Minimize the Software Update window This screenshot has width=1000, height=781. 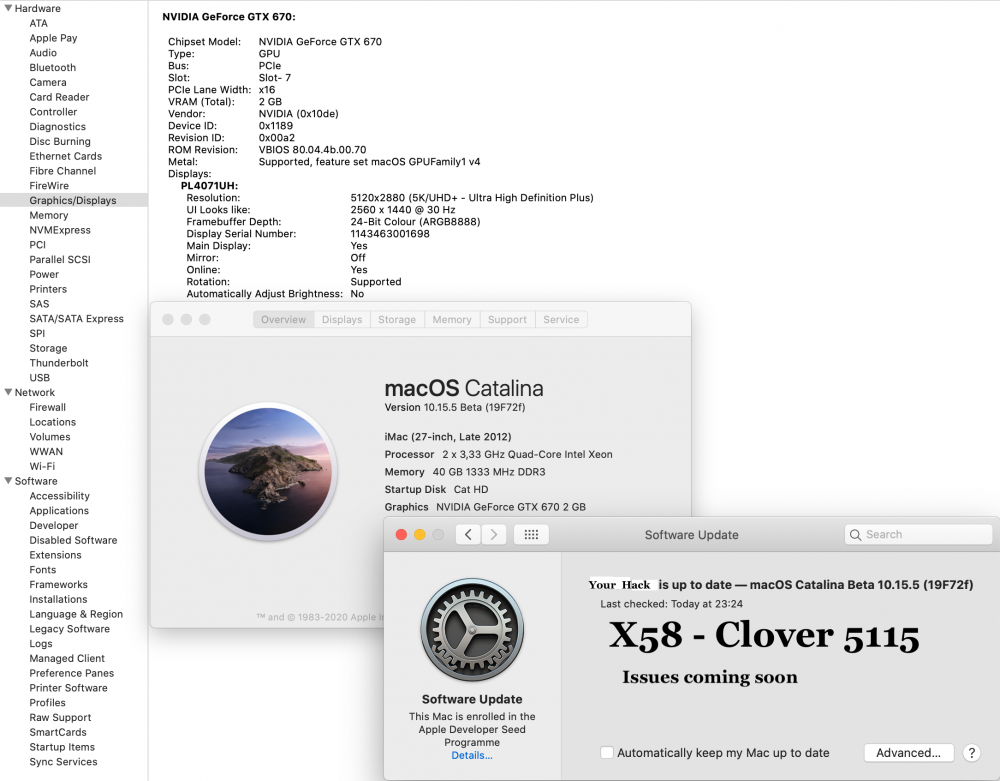[x=420, y=535]
